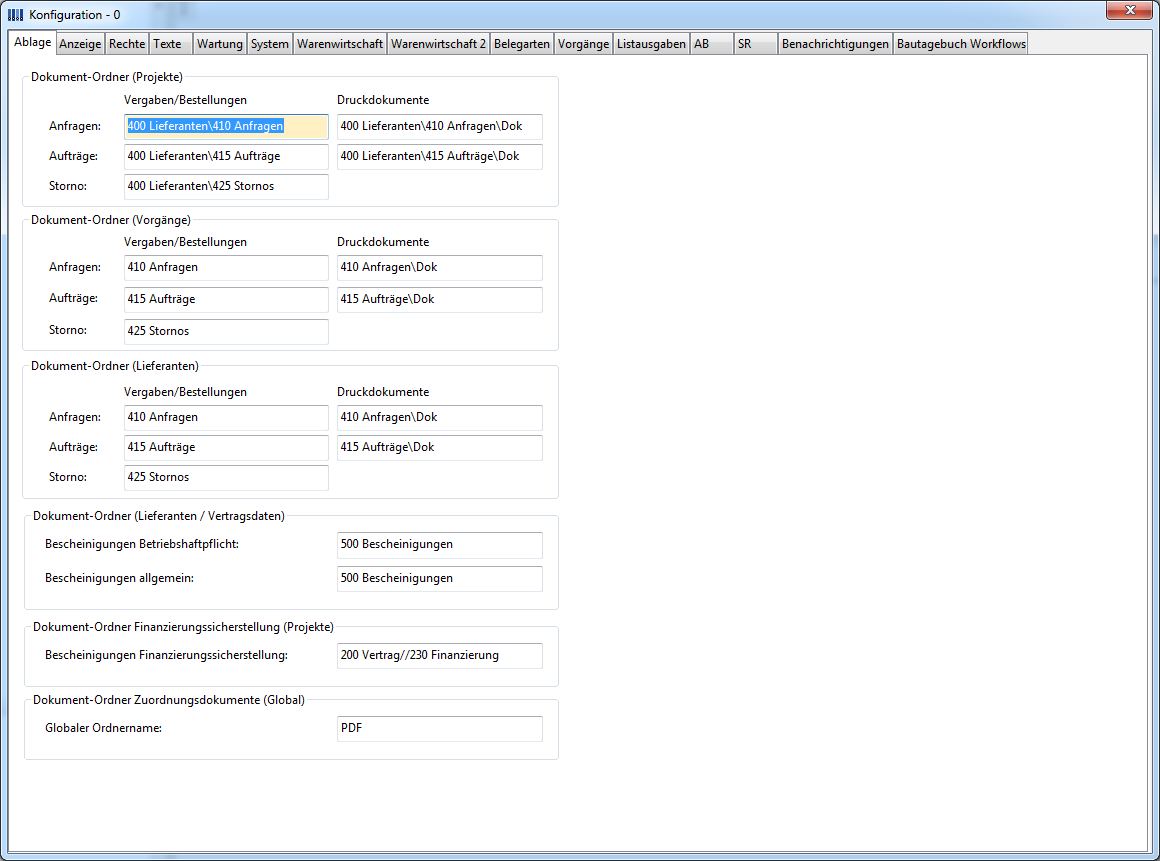Click Projekte Anfragen Druckdokumente field '400 Lieferanten\410 Anfragen\Dok'
The image size is (1160, 861).
click(439, 126)
